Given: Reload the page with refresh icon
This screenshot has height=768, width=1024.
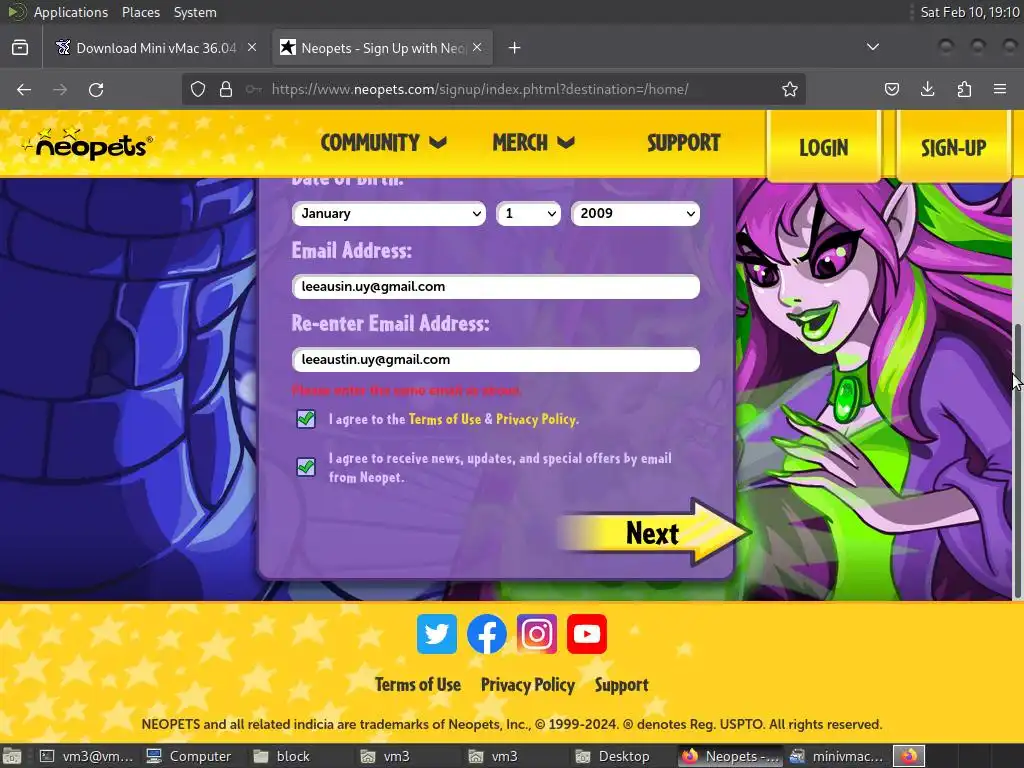Looking at the screenshot, I should [x=96, y=89].
